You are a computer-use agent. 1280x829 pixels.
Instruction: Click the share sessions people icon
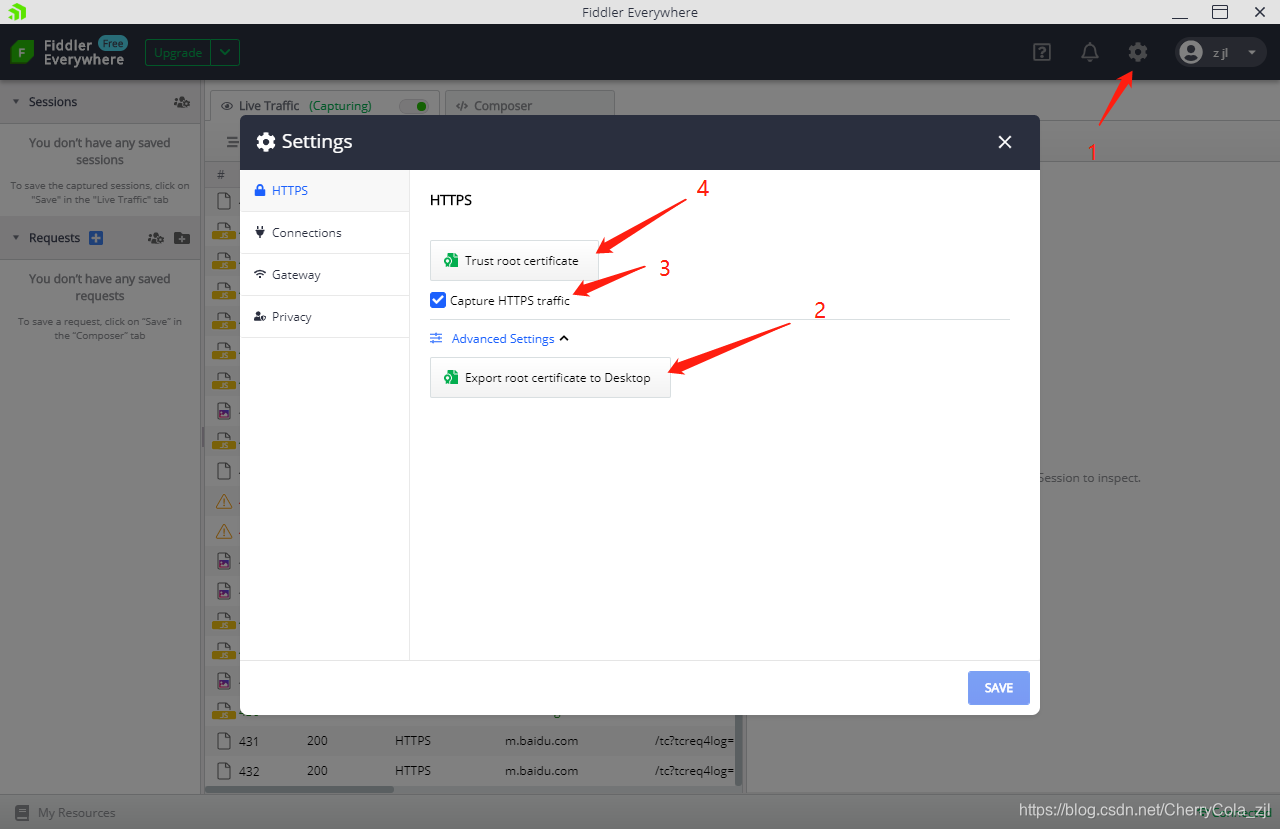(181, 102)
